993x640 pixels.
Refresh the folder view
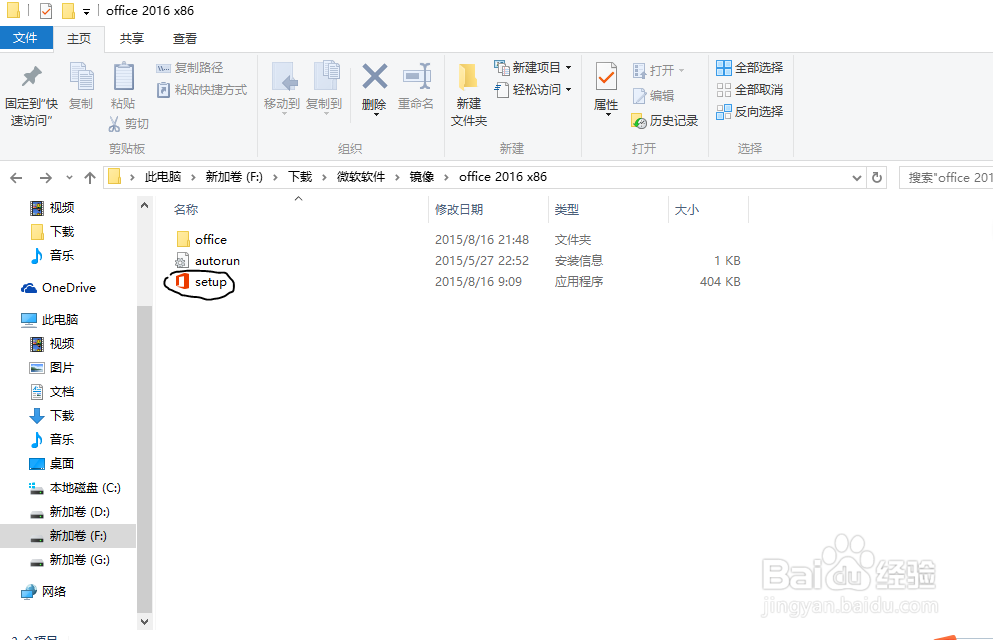click(877, 177)
